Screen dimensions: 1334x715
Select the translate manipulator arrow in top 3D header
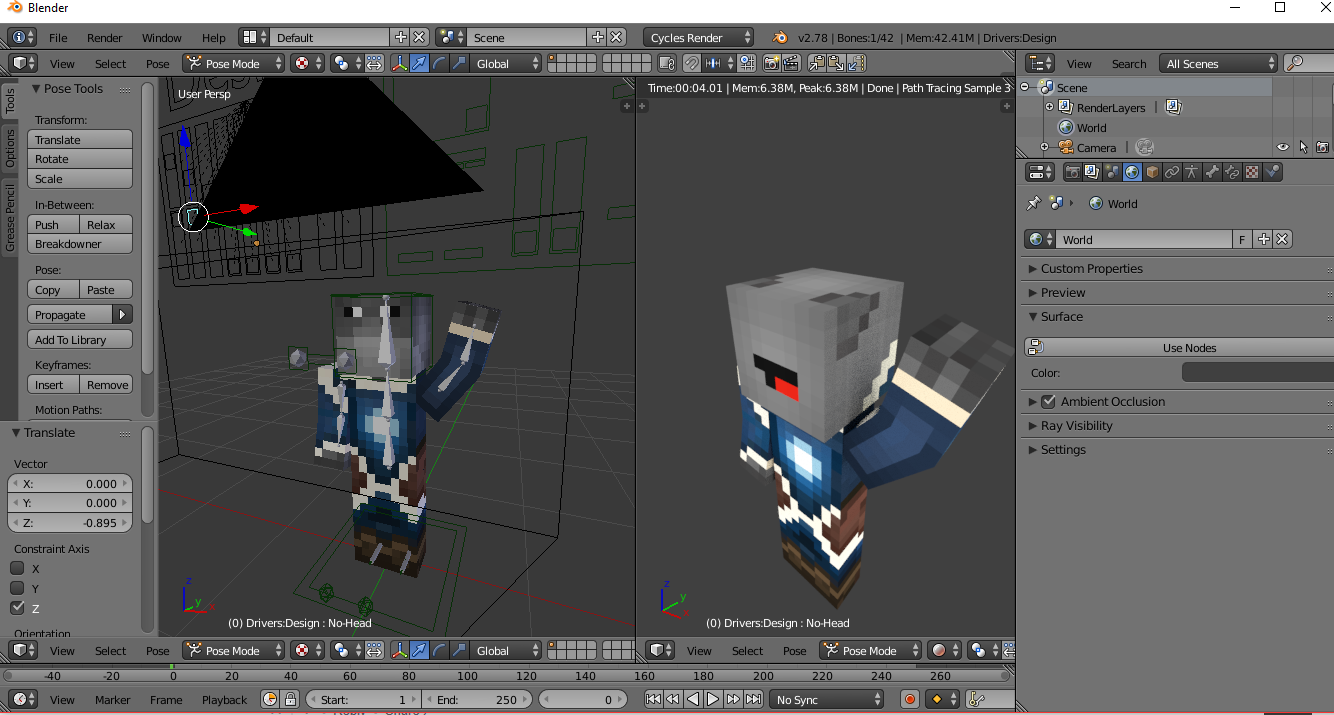(x=420, y=63)
